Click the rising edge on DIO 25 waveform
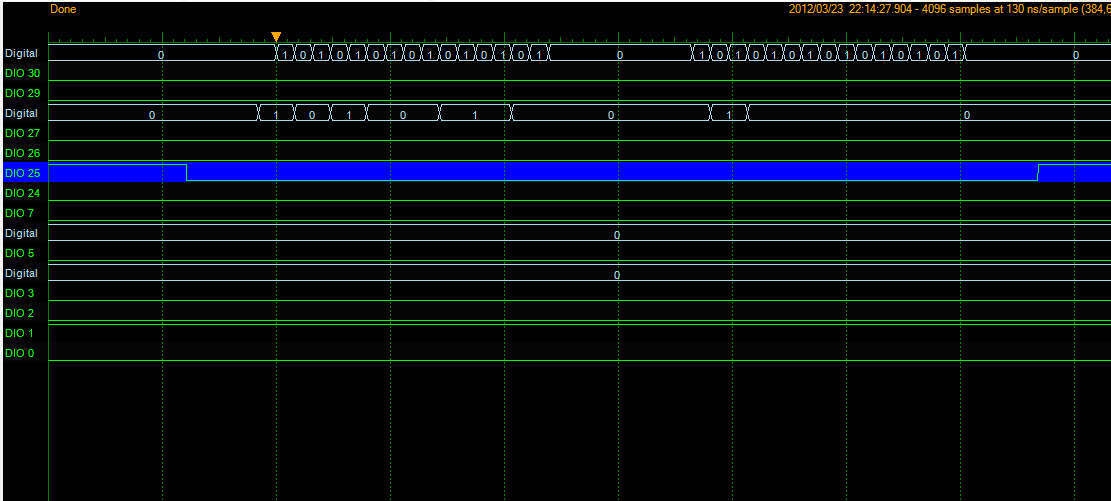 [x=1038, y=172]
